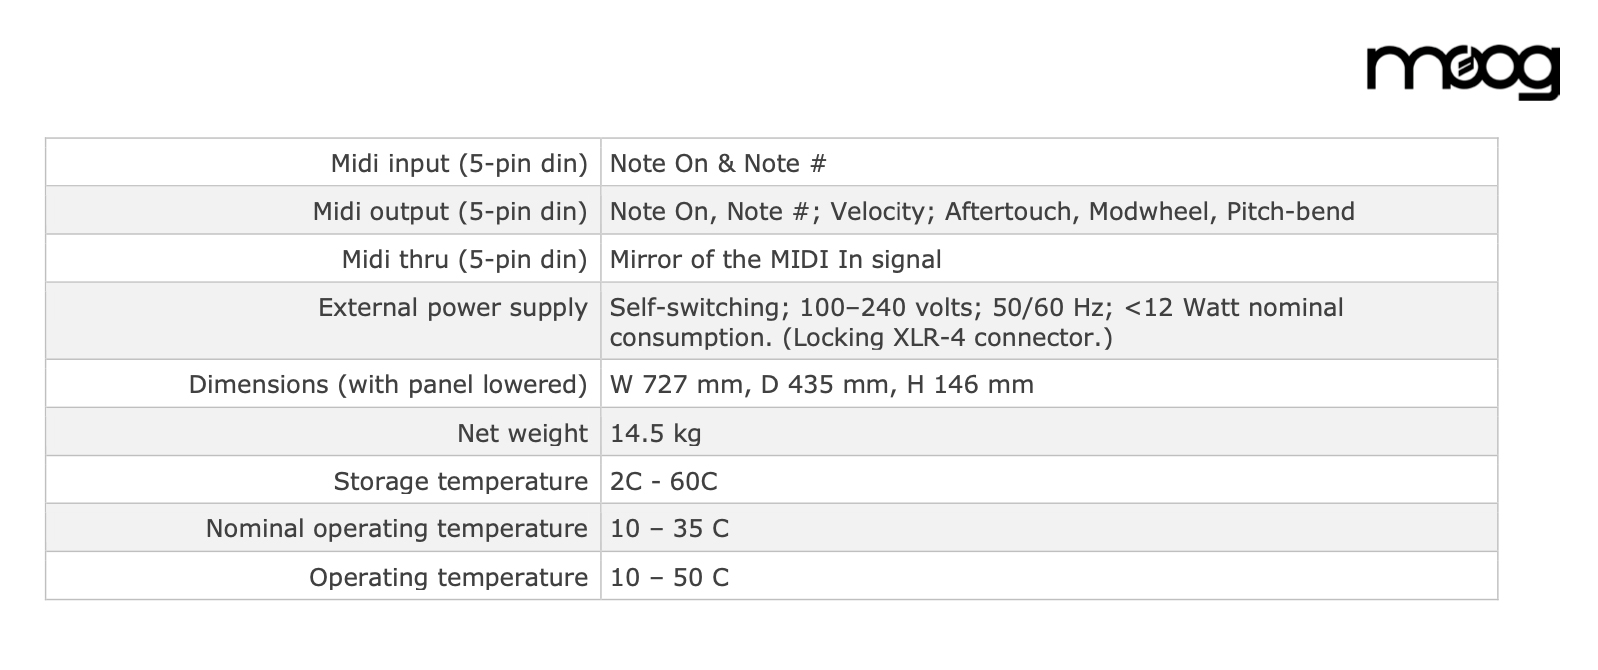The image size is (1598, 670).
Task: Select the Midi input (5-pin din) label
Action: pos(459,163)
